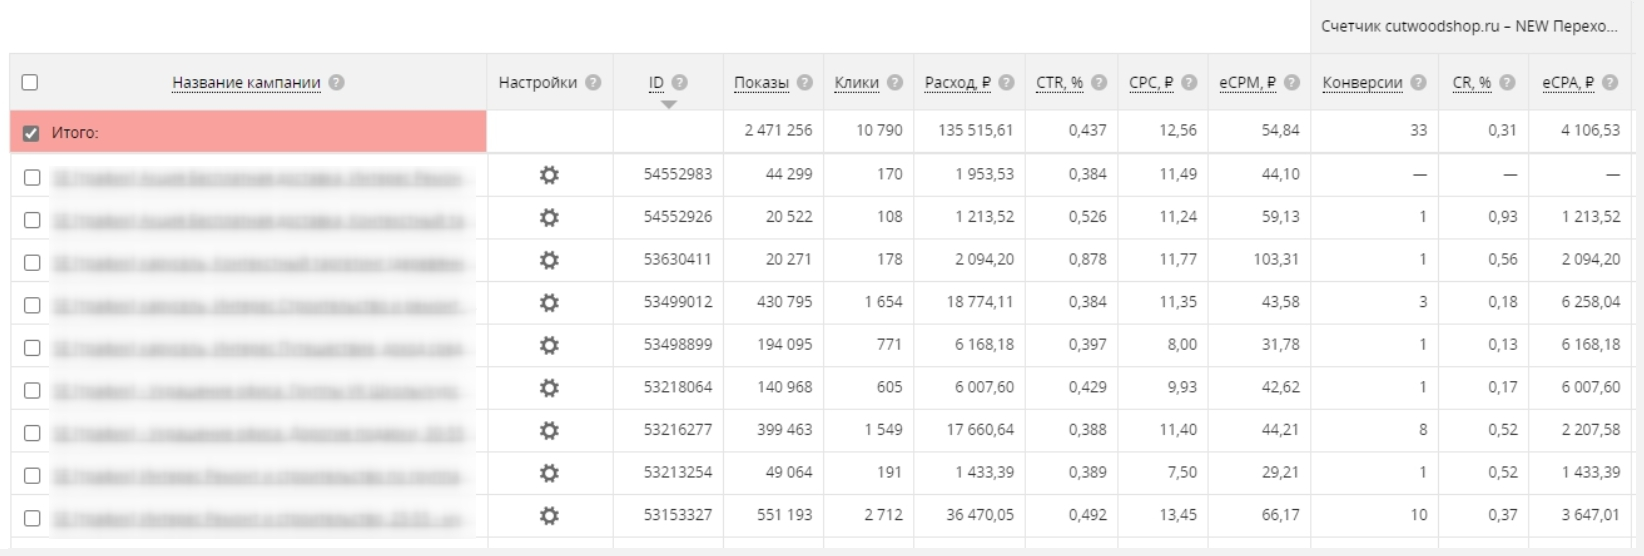The width and height of the screenshot is (1644, 556).
Task: Sort by Расход column header
Action: click(x=958, y=83)
